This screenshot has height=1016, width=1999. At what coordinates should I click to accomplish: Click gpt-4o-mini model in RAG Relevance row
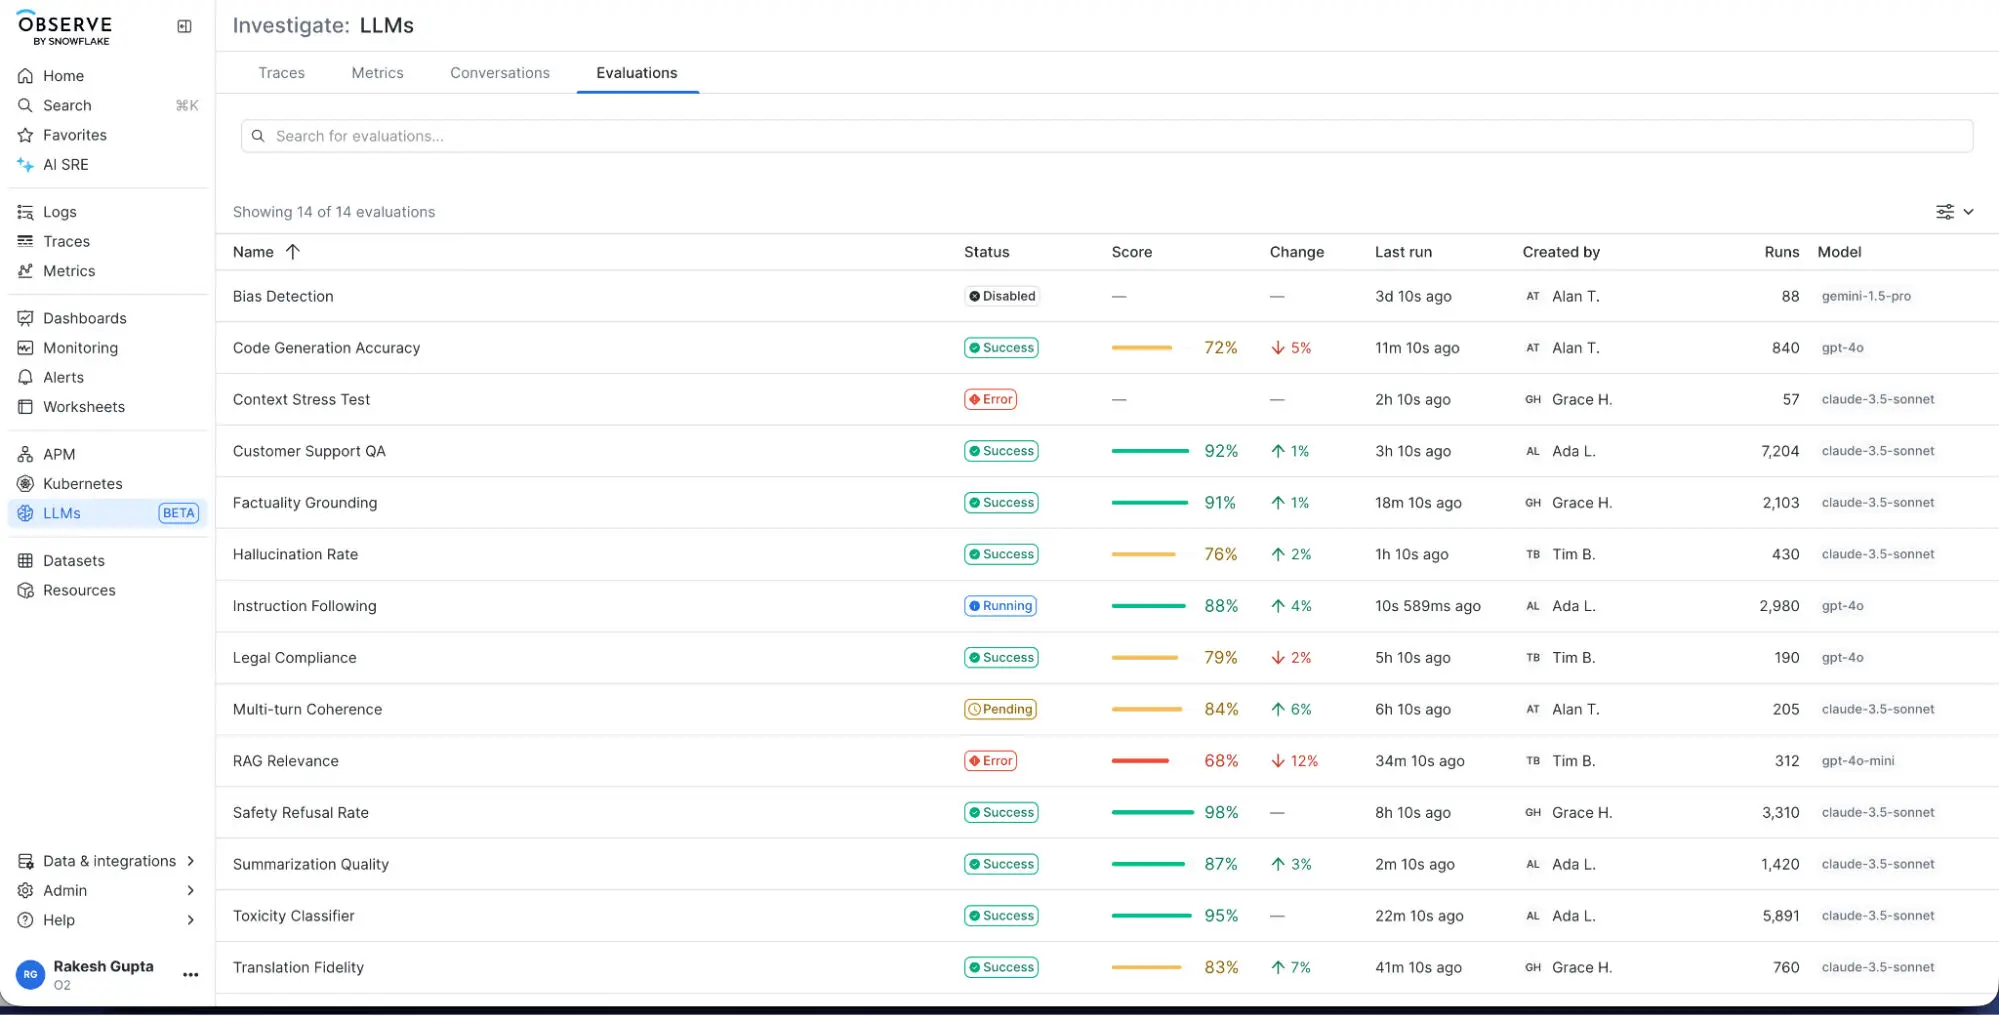point(1858,761)
